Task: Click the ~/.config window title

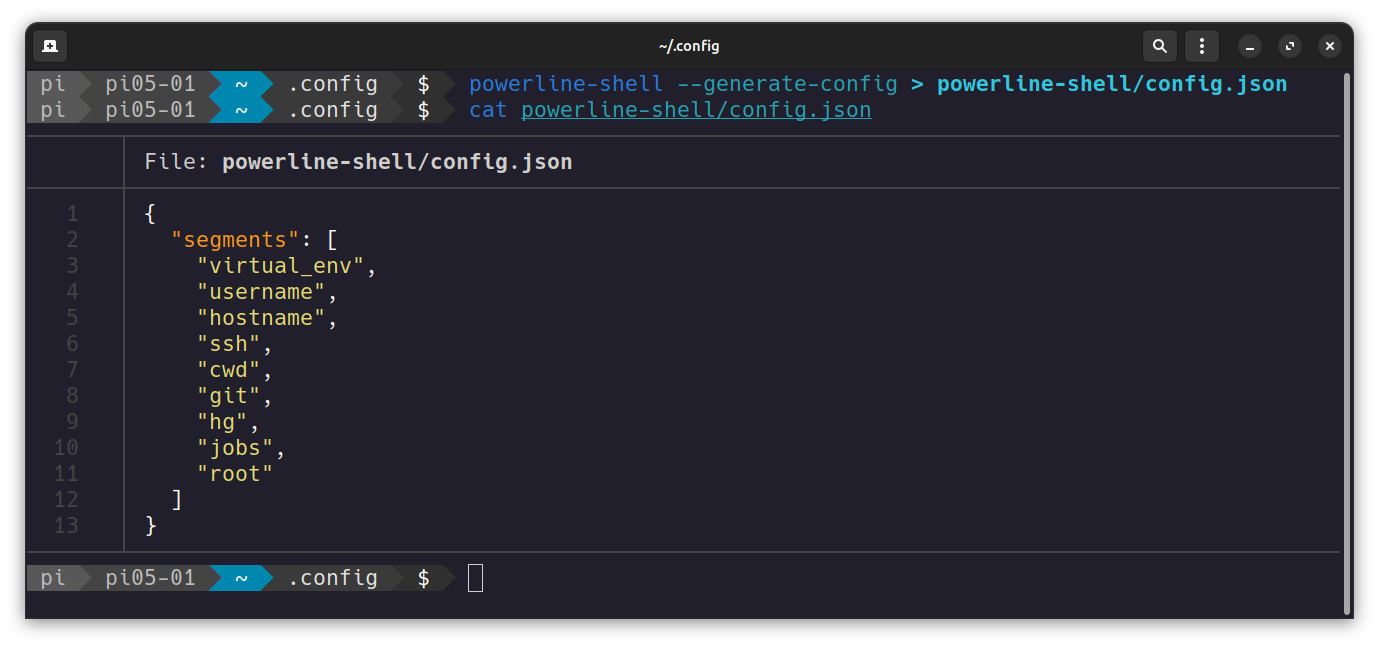Action: [x=689, y=46]
